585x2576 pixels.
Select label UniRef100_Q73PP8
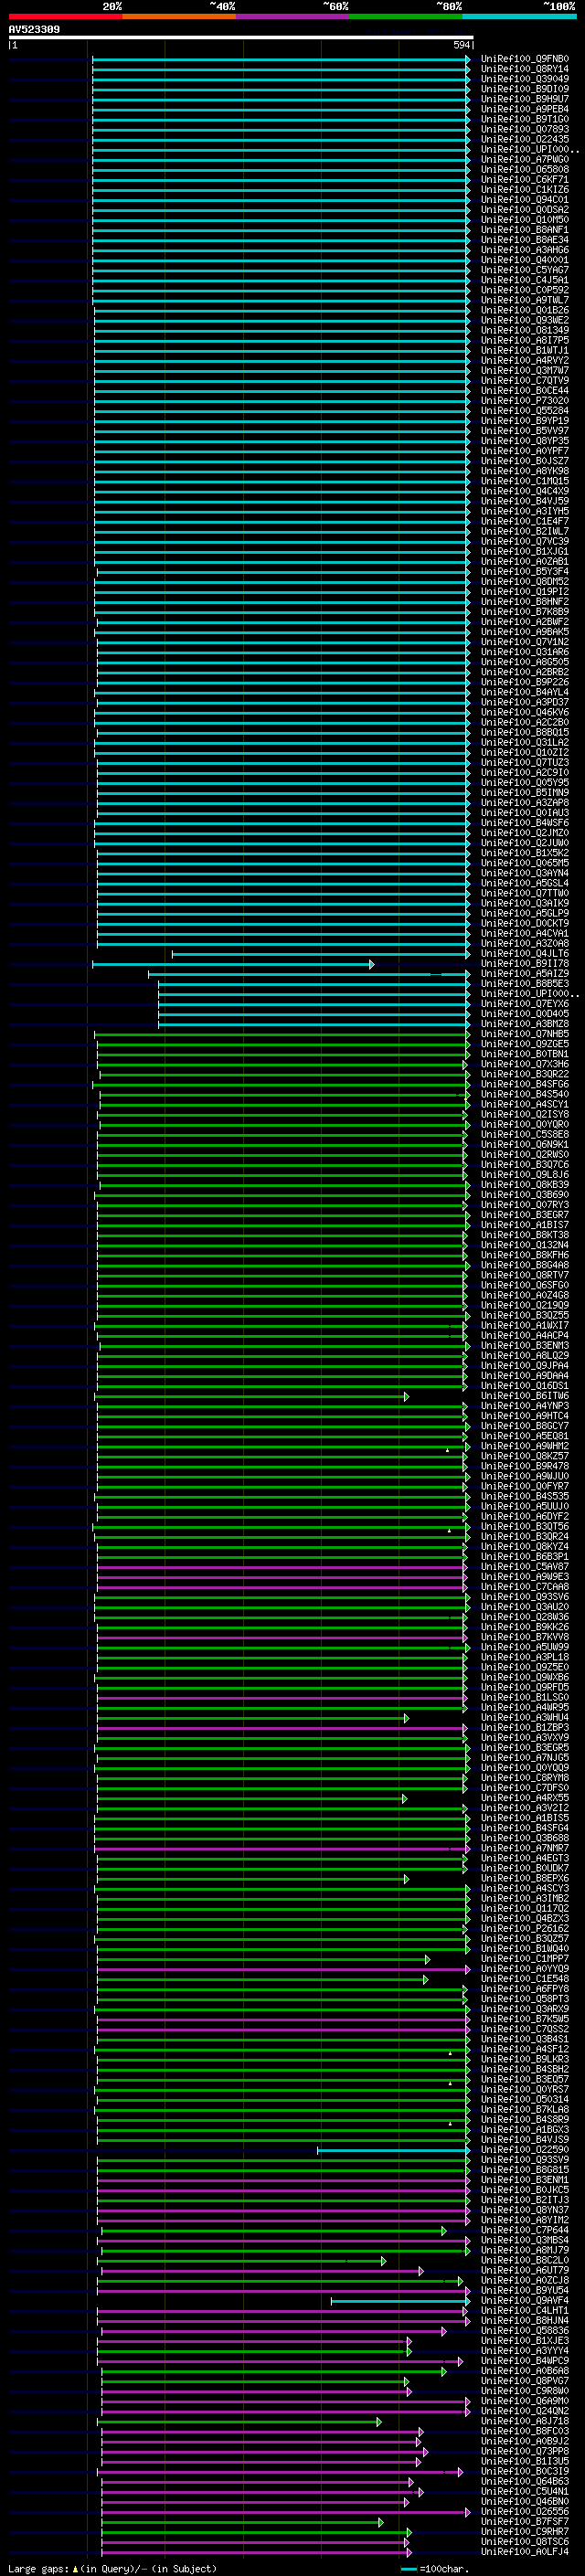[x=525, y=2451]
